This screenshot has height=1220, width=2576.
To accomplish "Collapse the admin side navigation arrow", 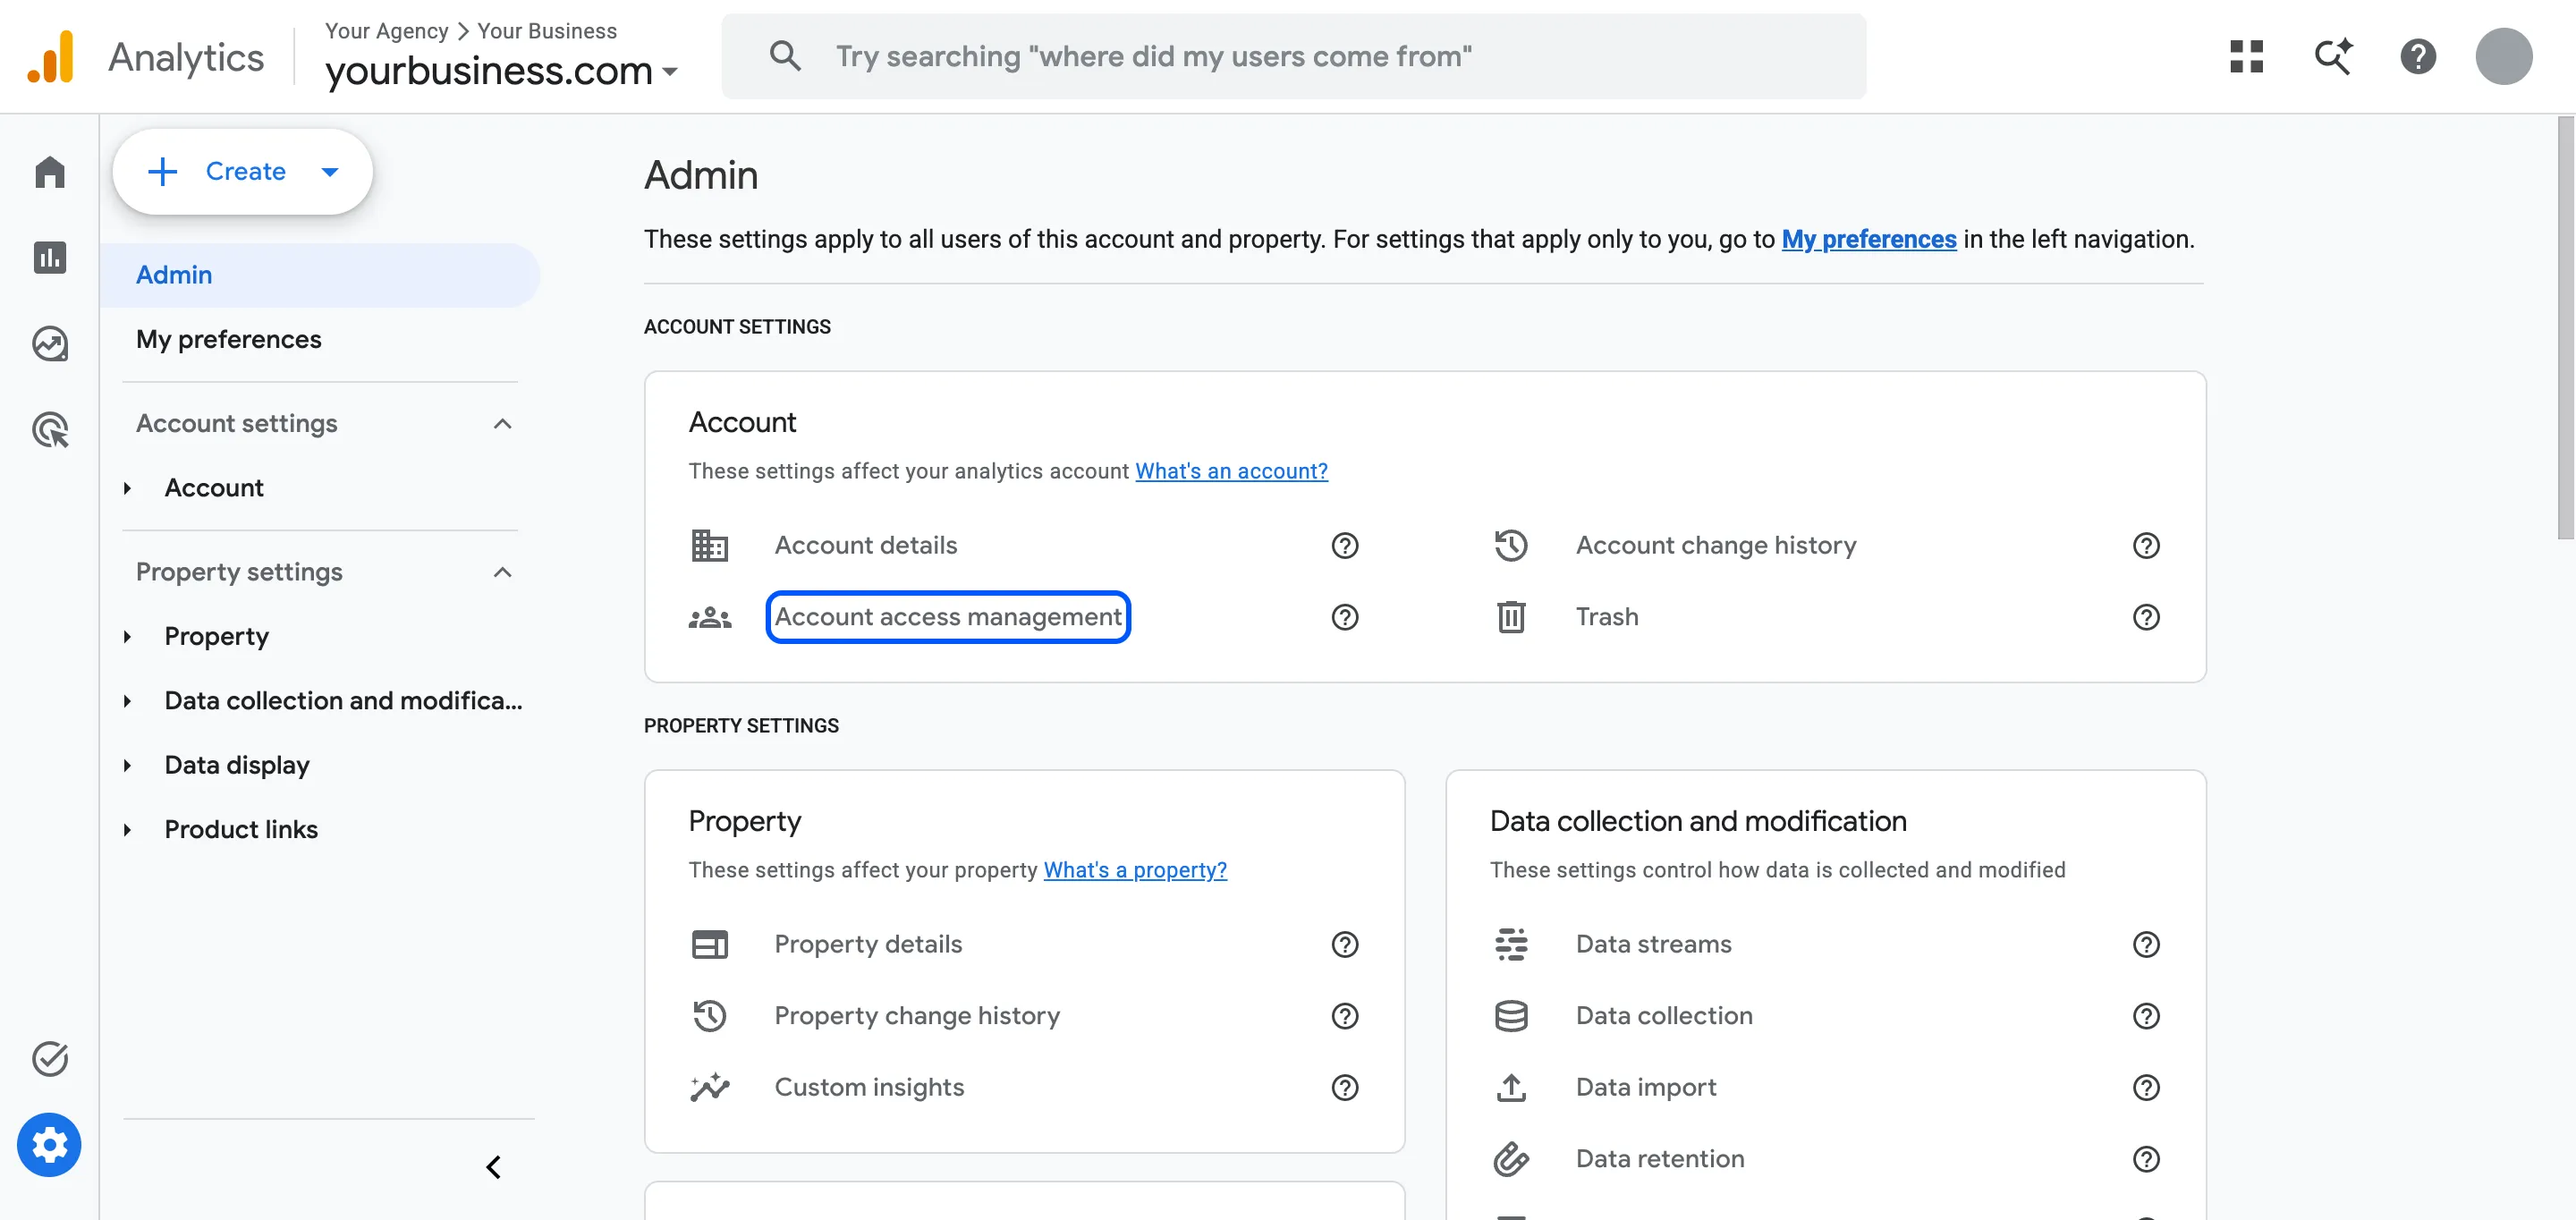I will 493,1167.
